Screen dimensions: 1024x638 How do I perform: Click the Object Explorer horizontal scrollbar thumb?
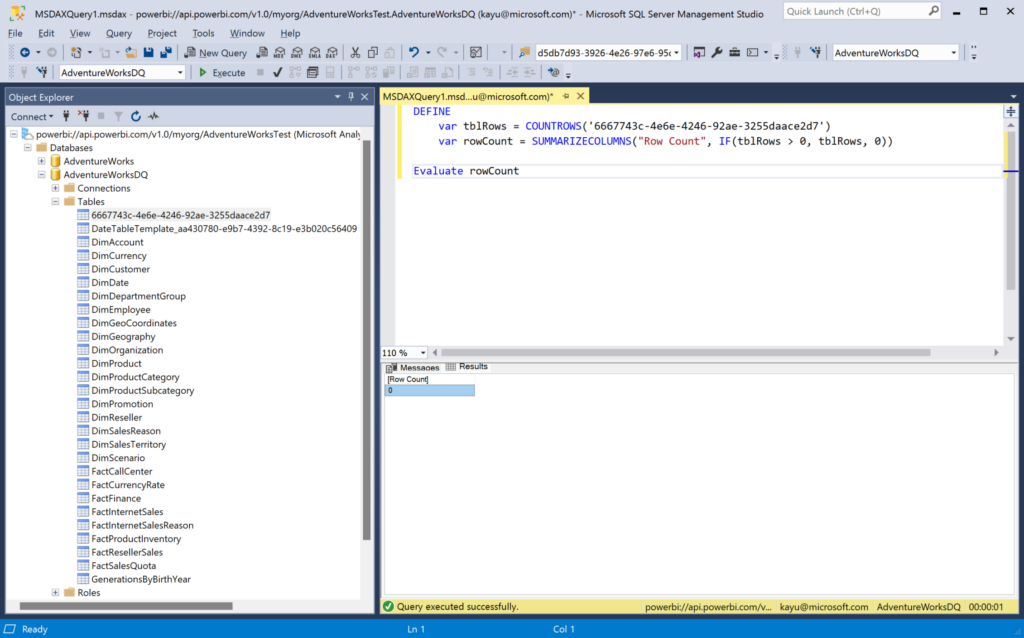pyautogui.click(x=126, y=606)
